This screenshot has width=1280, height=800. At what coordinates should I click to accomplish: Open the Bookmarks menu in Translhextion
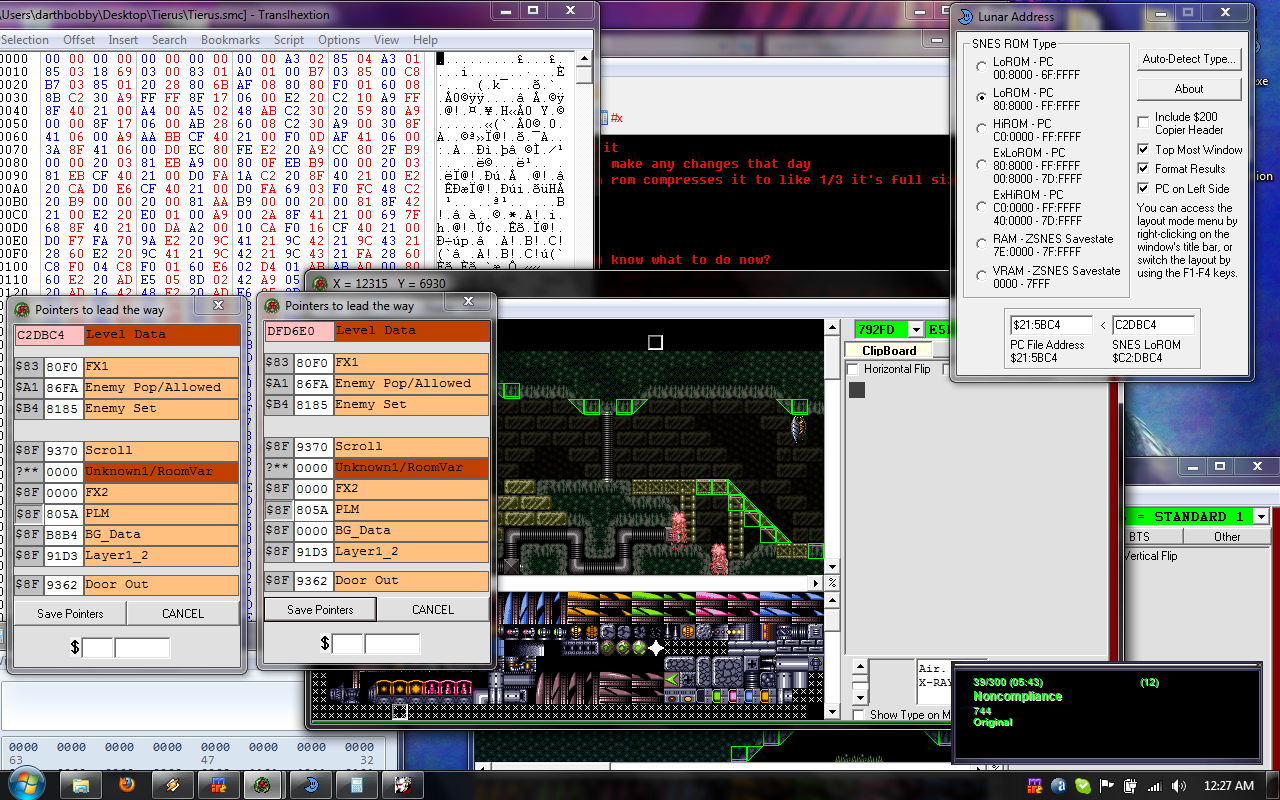pos(230,40)
